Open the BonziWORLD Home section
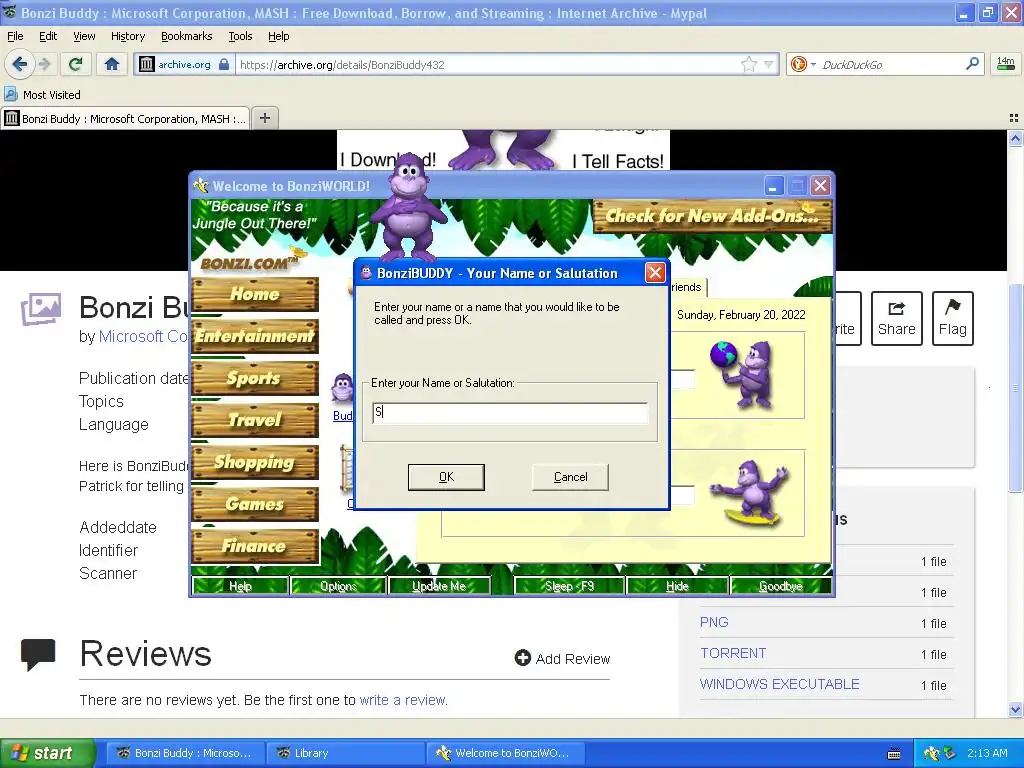 point(255,294)
